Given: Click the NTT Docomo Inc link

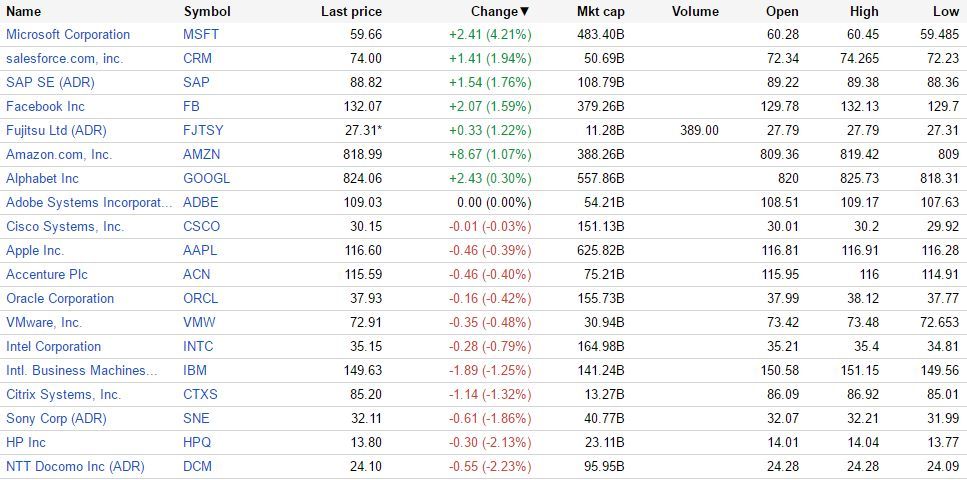Looking at the screenshot, I should coord(75,466).
